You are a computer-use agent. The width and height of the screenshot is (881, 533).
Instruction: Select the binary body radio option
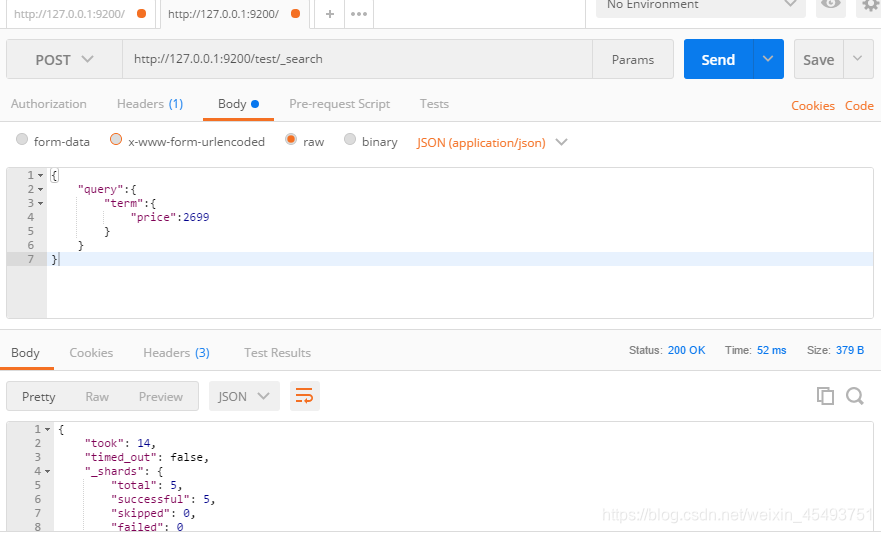pyautogui.click(x=350, y=139)
